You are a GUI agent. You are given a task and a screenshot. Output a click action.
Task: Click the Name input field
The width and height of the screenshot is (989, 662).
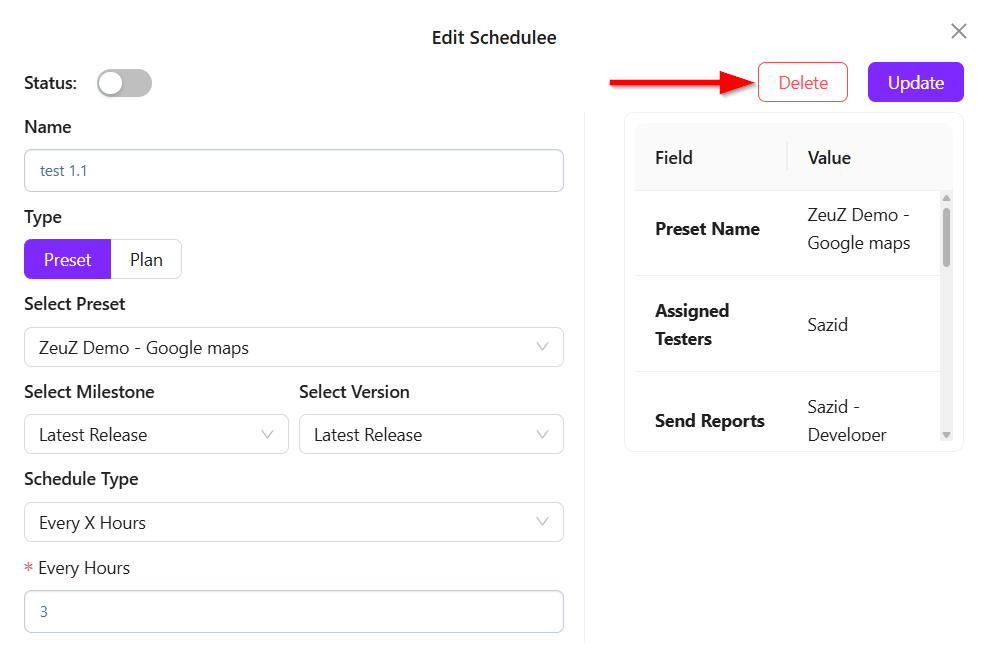coord(293,171)
